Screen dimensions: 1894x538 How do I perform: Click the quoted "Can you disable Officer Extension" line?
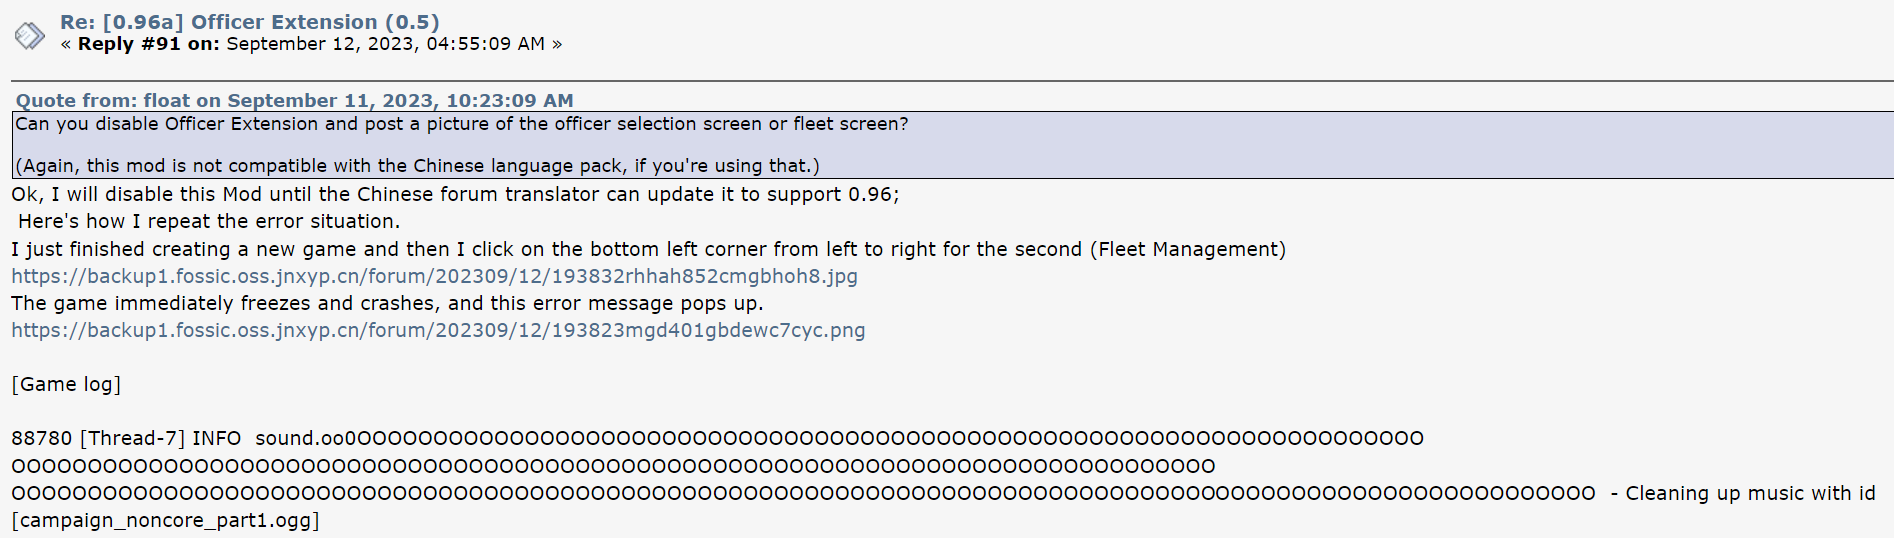[x=461, y=124]
